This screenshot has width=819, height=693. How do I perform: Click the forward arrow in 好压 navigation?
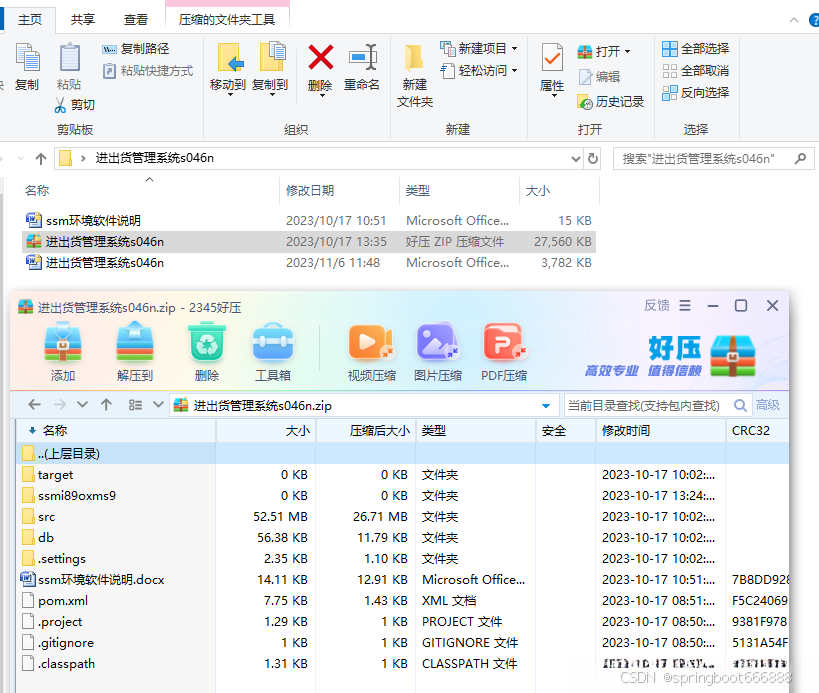(x=60, y=405)
